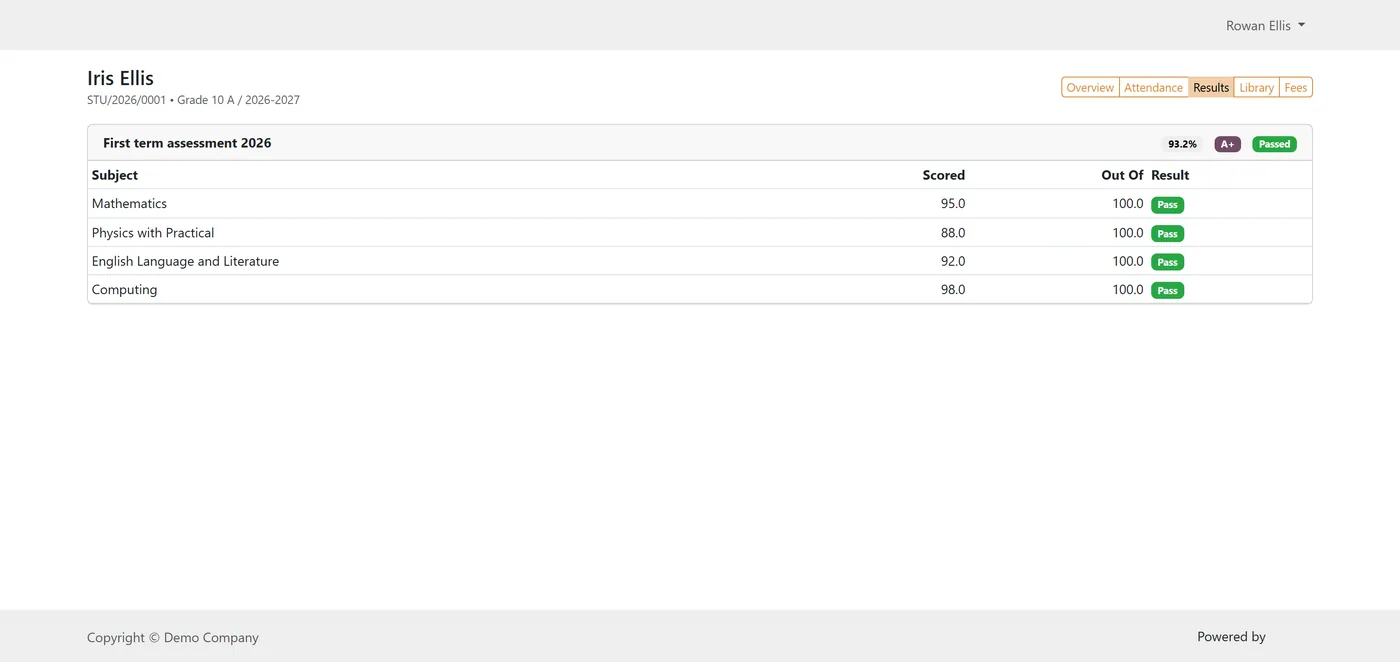
Task: Click the Pass badge for Physics with Practical
Action: pos(1167,234)
